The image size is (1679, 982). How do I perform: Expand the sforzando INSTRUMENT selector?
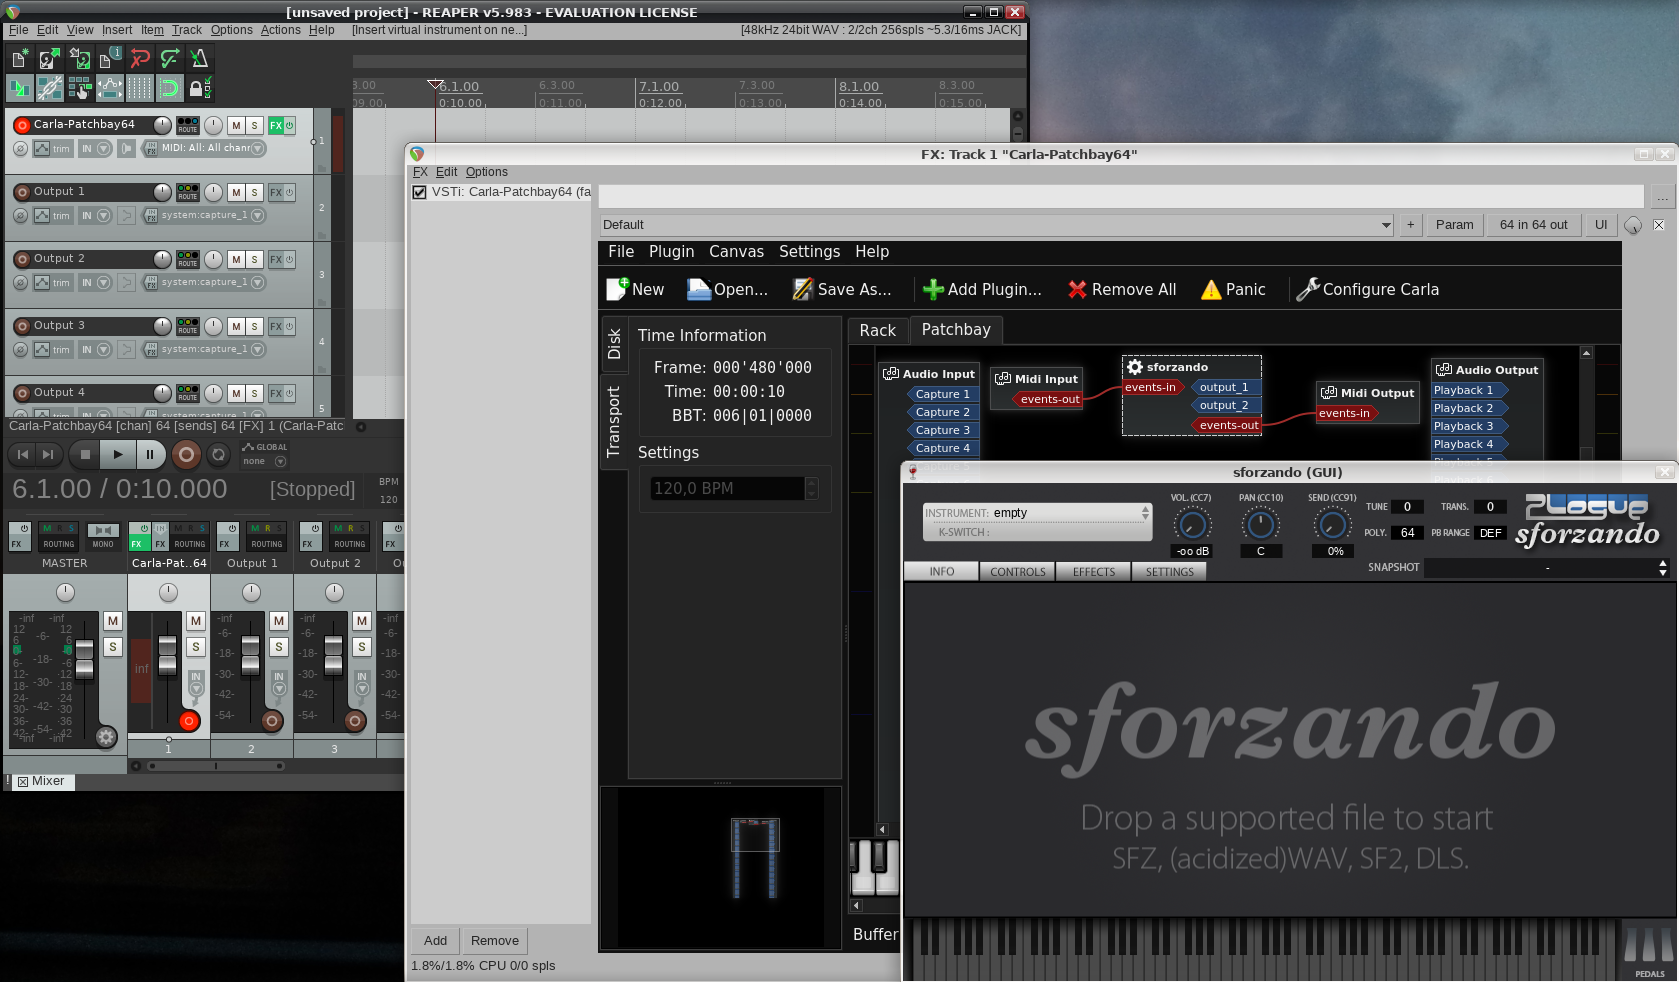(1145, 513)
